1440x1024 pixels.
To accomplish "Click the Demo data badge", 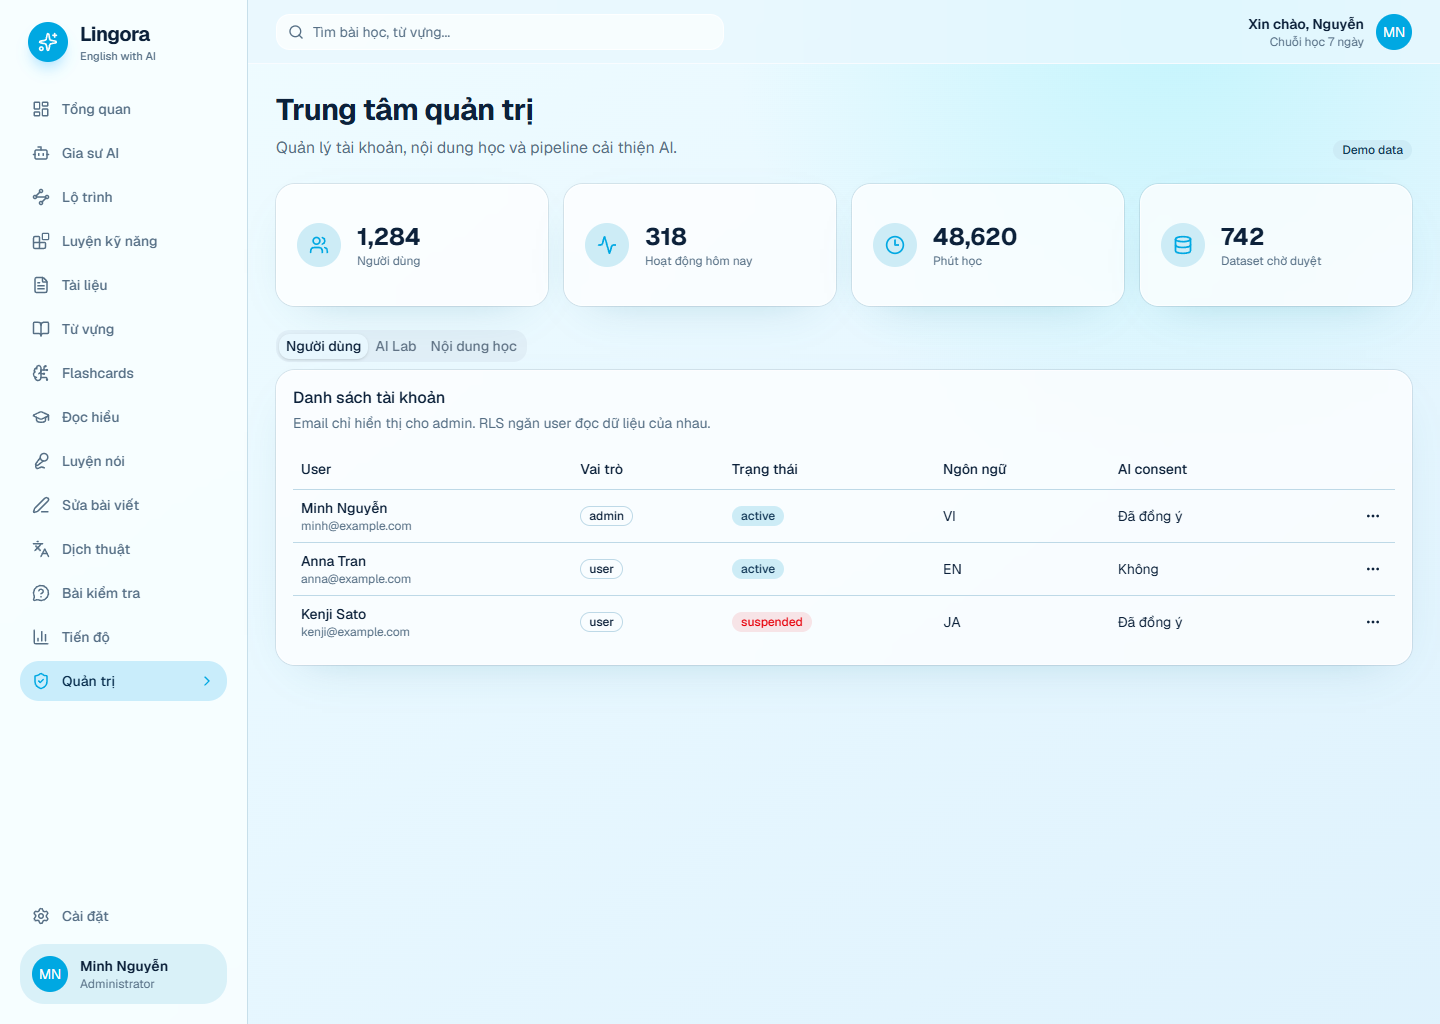I will [x=1372, y=150].
